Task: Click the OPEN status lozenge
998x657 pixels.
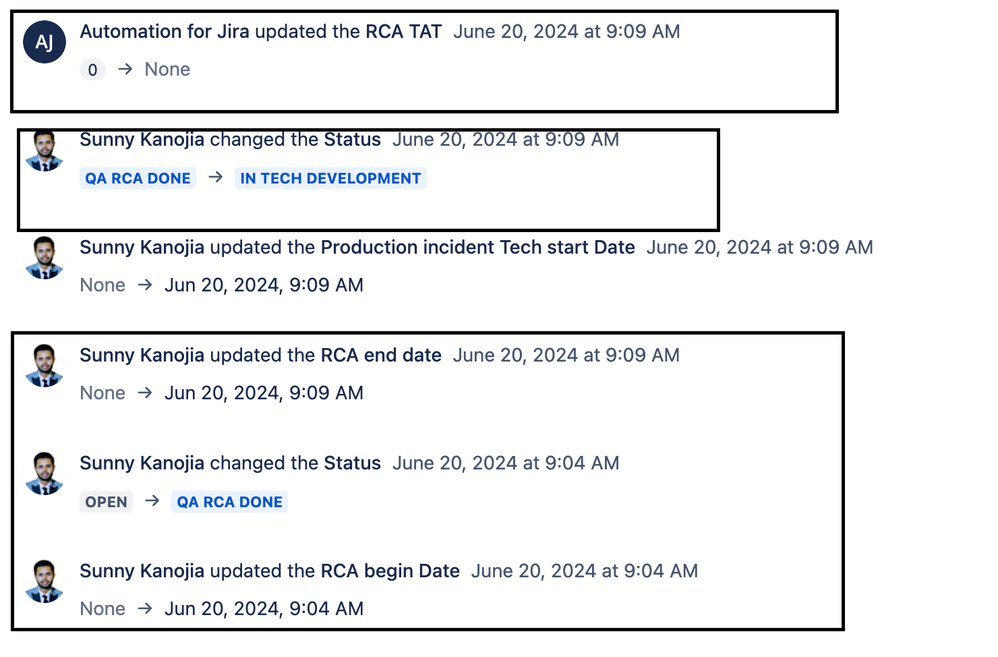Action: pos(106,502)
